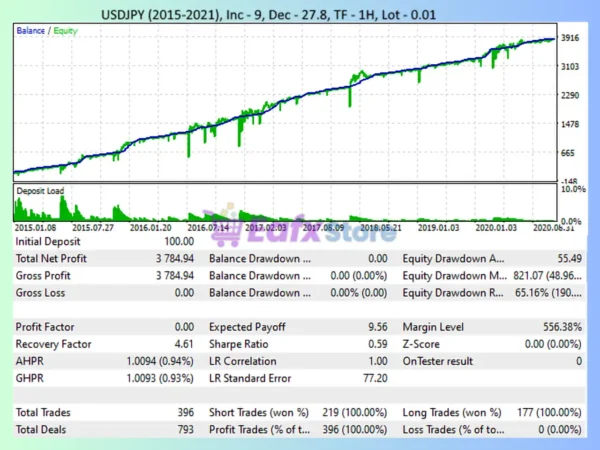Click the Total Trades label
The height and width of the screenshot is (450, 600).
point(43,412)
